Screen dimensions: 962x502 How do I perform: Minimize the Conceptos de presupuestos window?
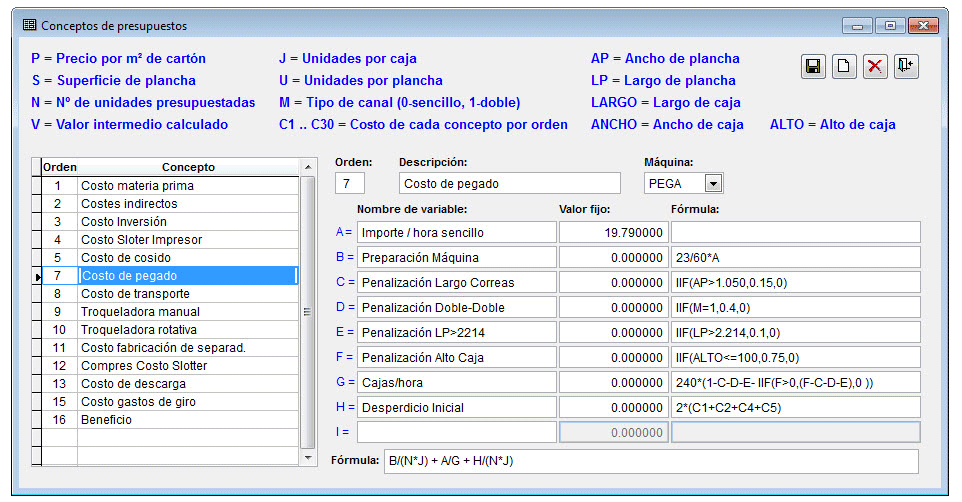(857, 26)
